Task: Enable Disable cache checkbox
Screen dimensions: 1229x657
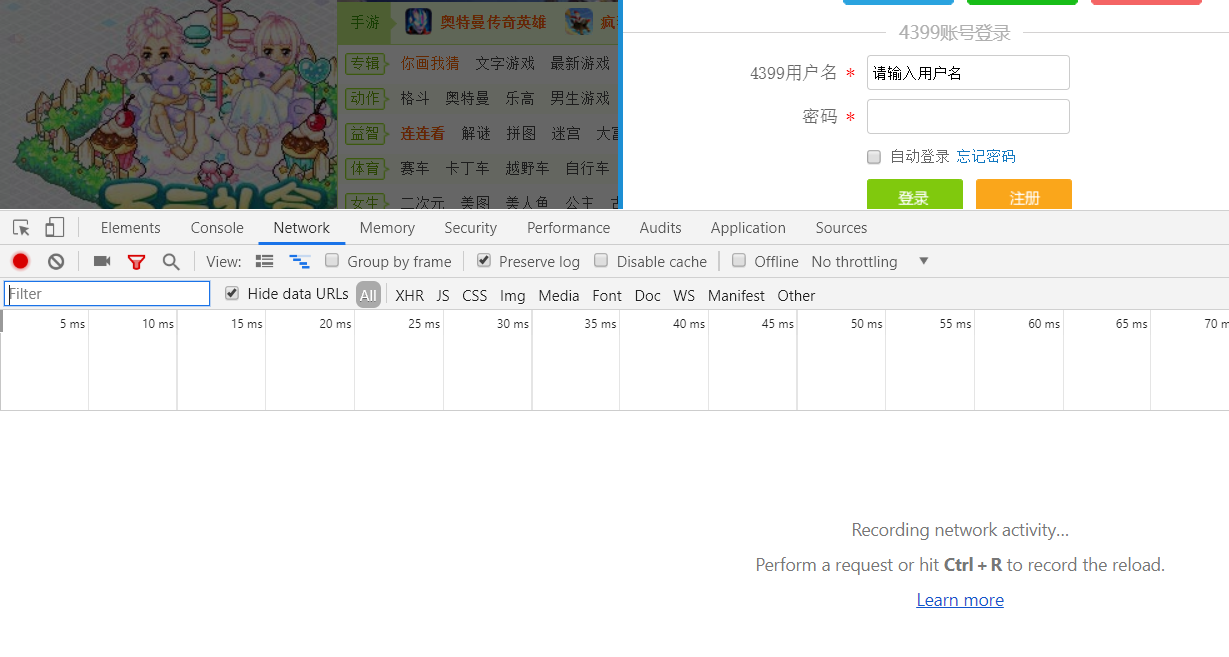Action: (601, 261)
